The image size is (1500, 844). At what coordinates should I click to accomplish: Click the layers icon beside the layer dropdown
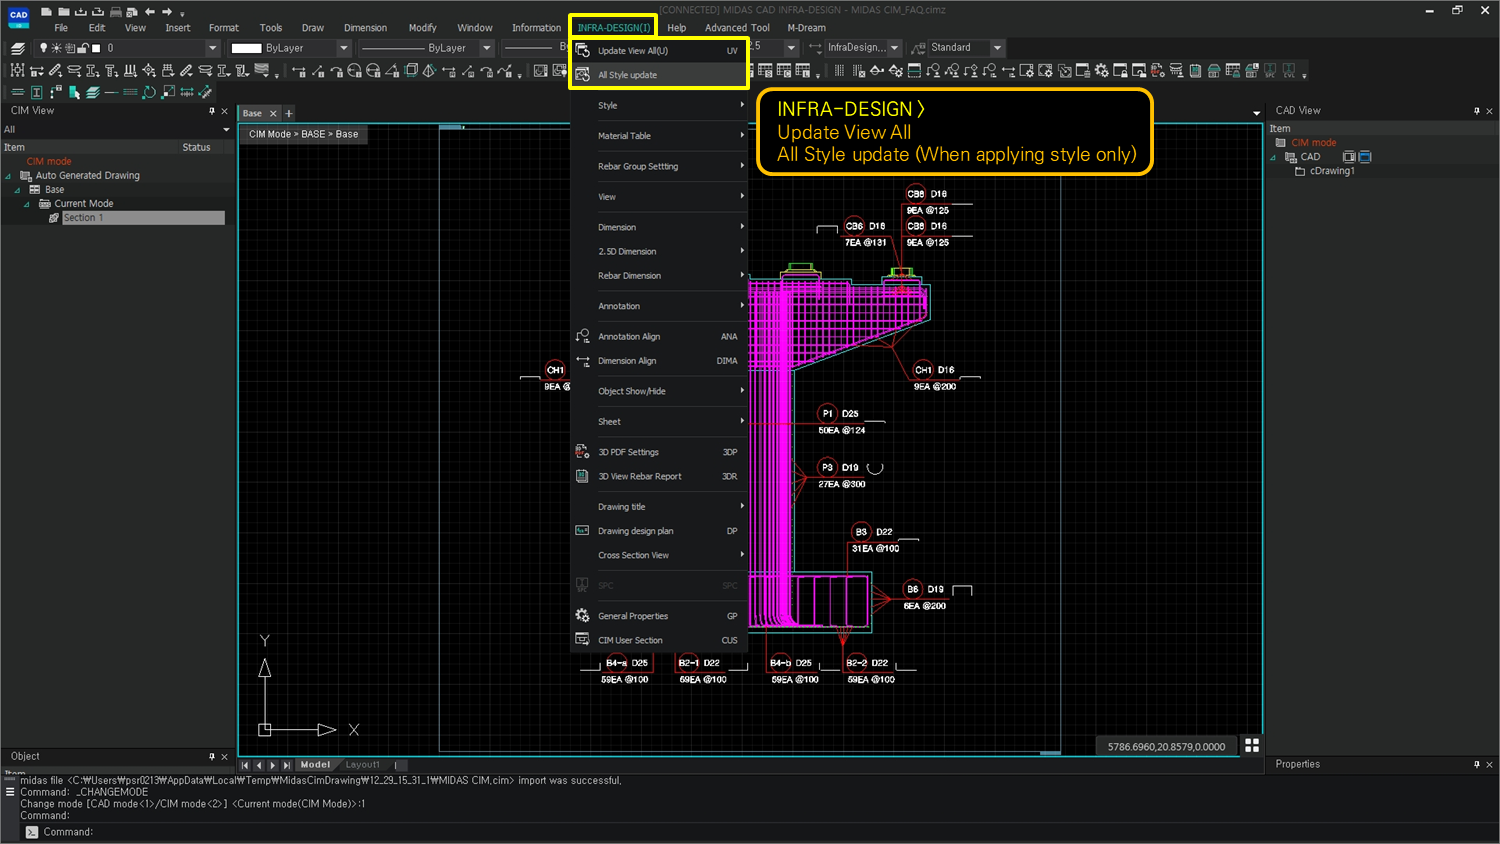(x=17, y=47)
